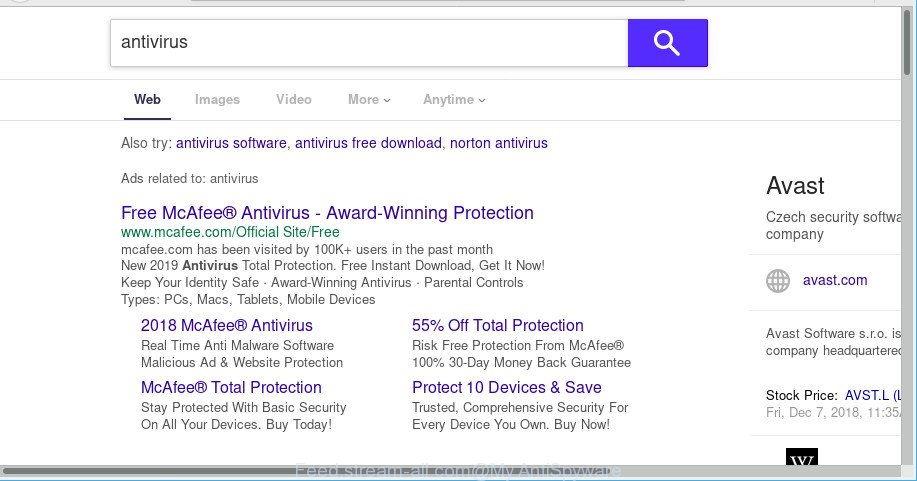Click '100% 30-Day Money Back Guarantee' text
The height and width of the screenshot is (481, 917).
click(522, 362)
